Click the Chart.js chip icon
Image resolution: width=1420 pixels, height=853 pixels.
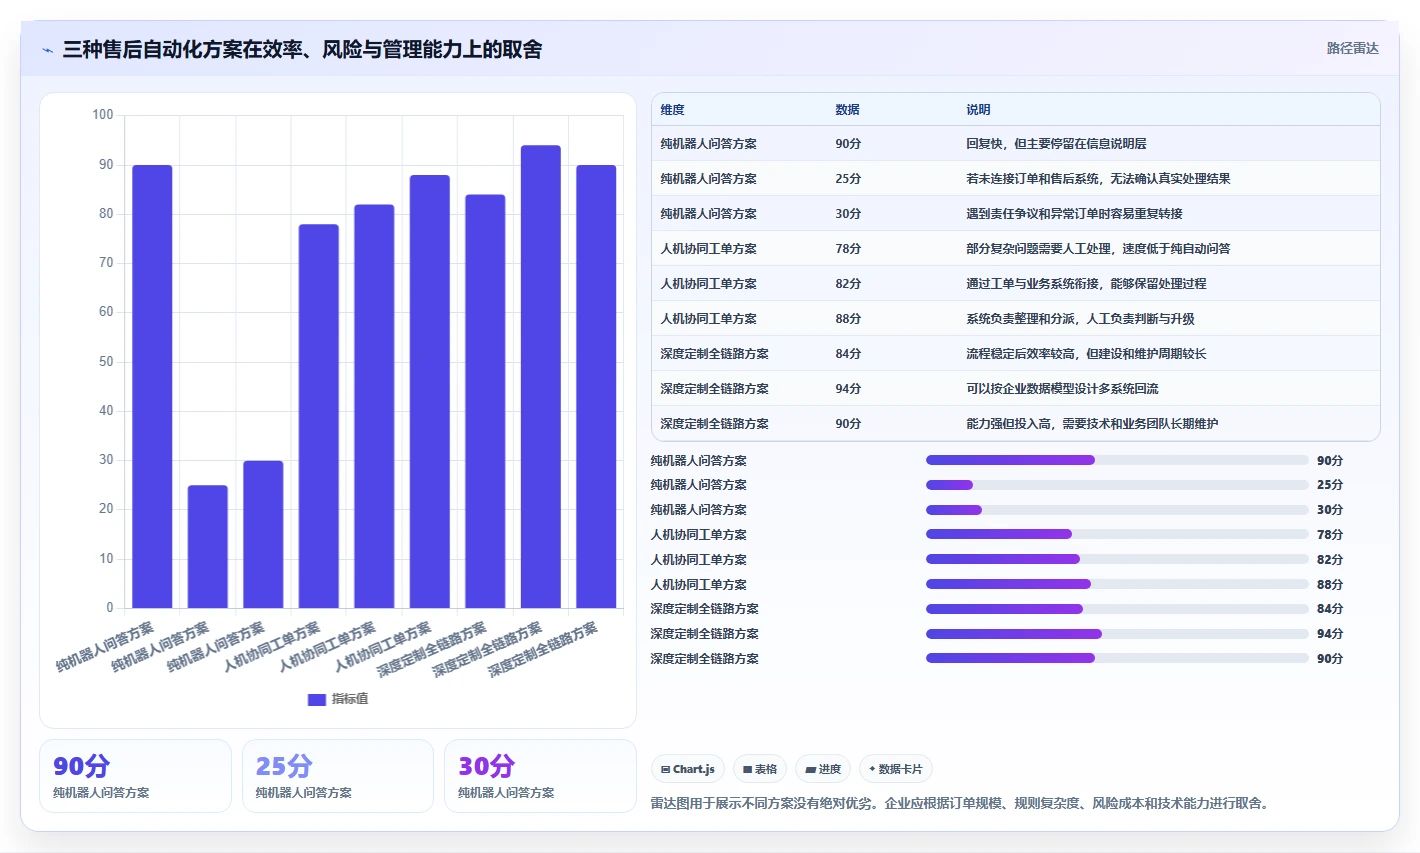665,769
